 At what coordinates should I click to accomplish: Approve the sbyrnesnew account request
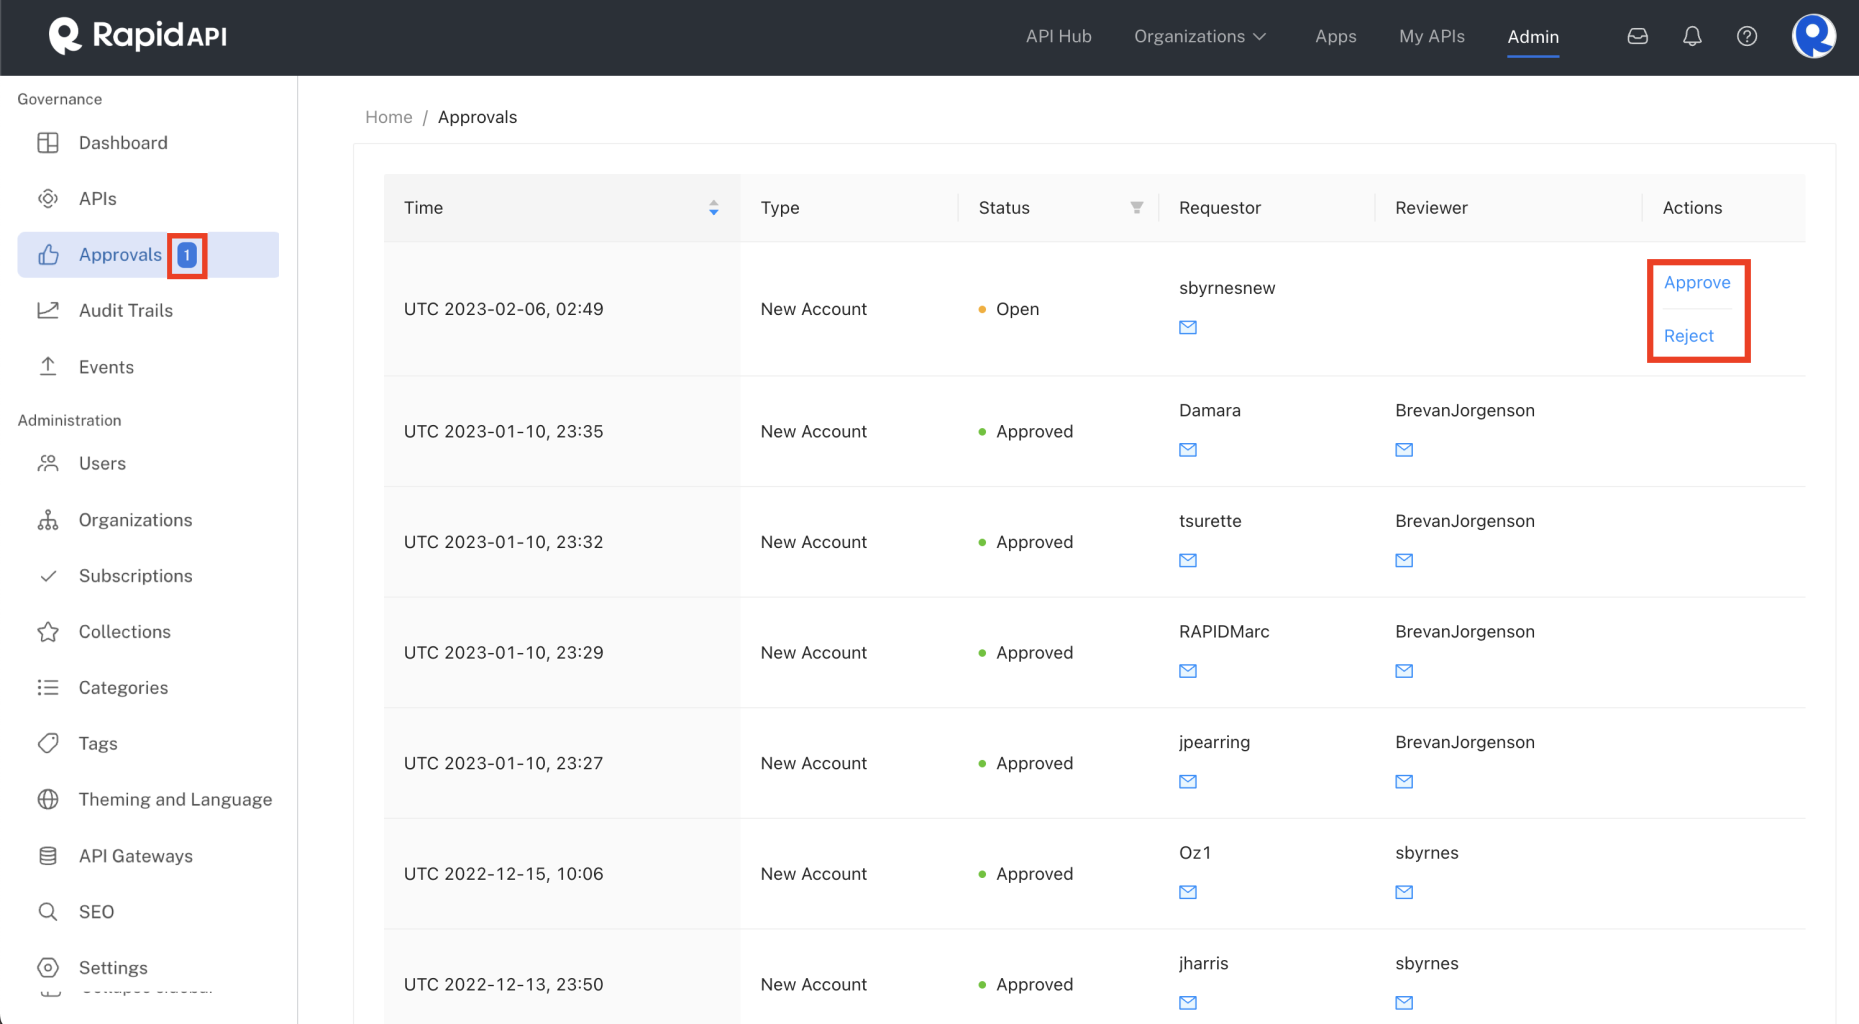(x=1697, y=283)
